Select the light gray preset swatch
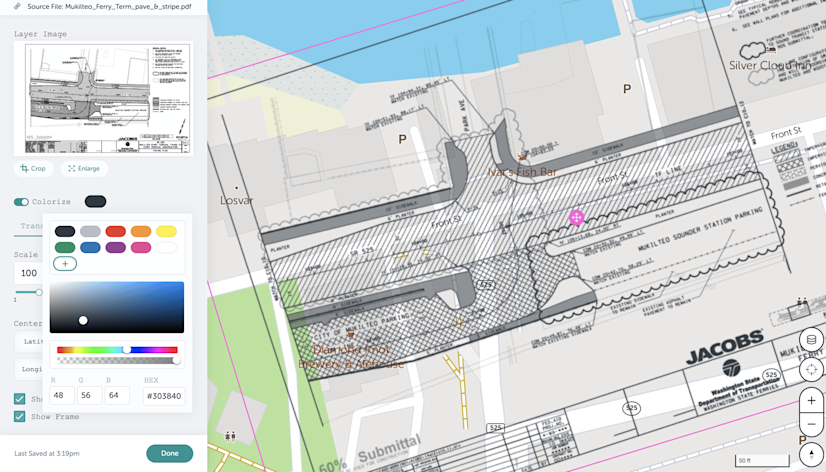 90,231
